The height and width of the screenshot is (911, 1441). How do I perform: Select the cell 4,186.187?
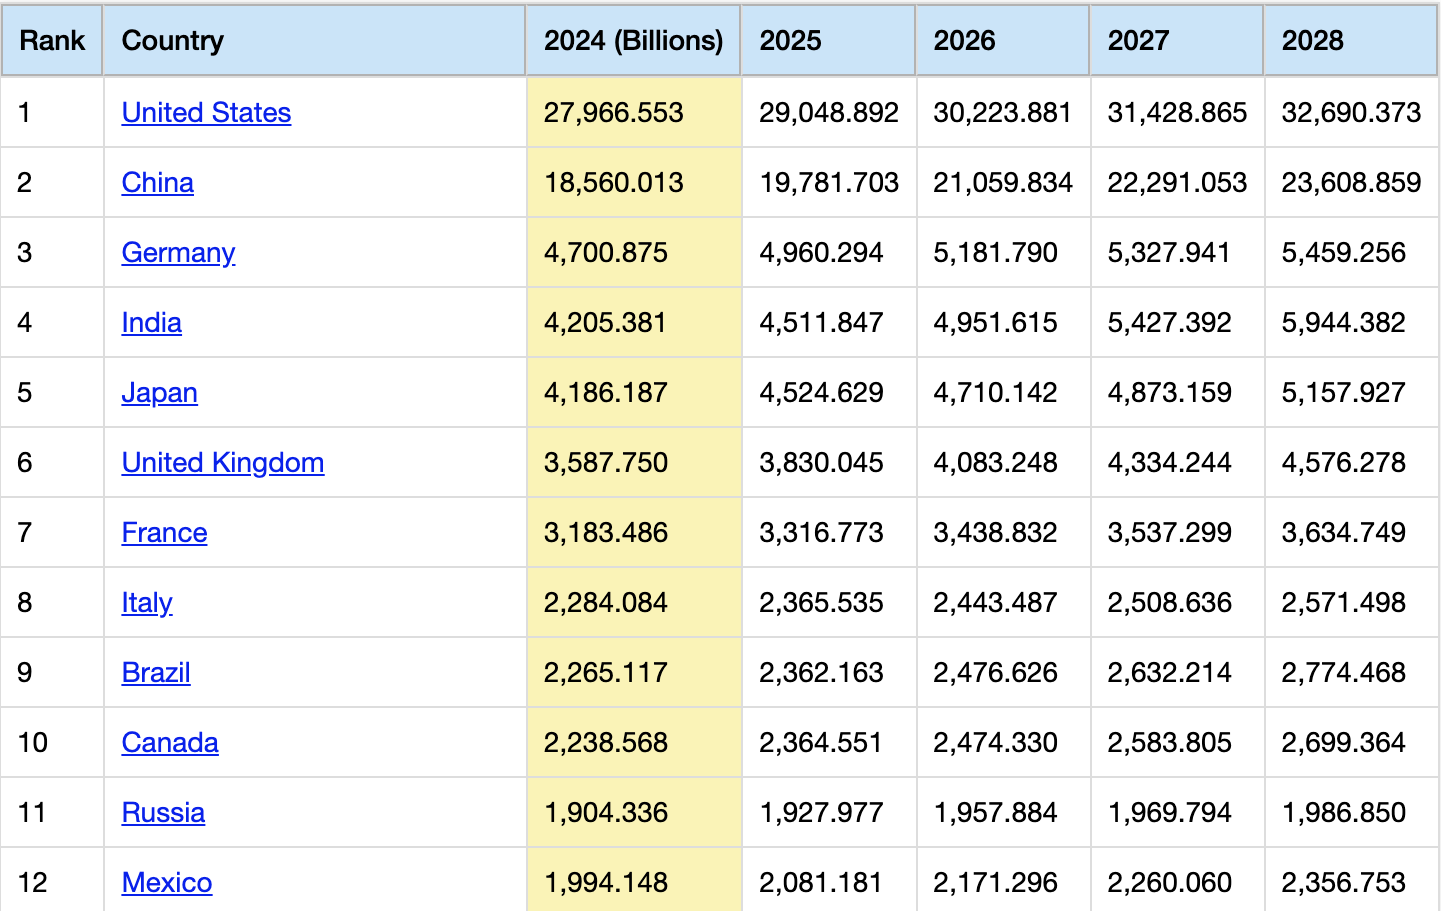[x=634, y=393]
